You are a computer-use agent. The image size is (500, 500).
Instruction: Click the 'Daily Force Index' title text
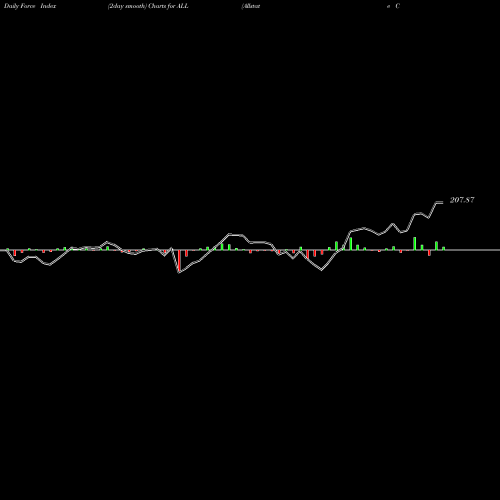(x=30, y=6)
